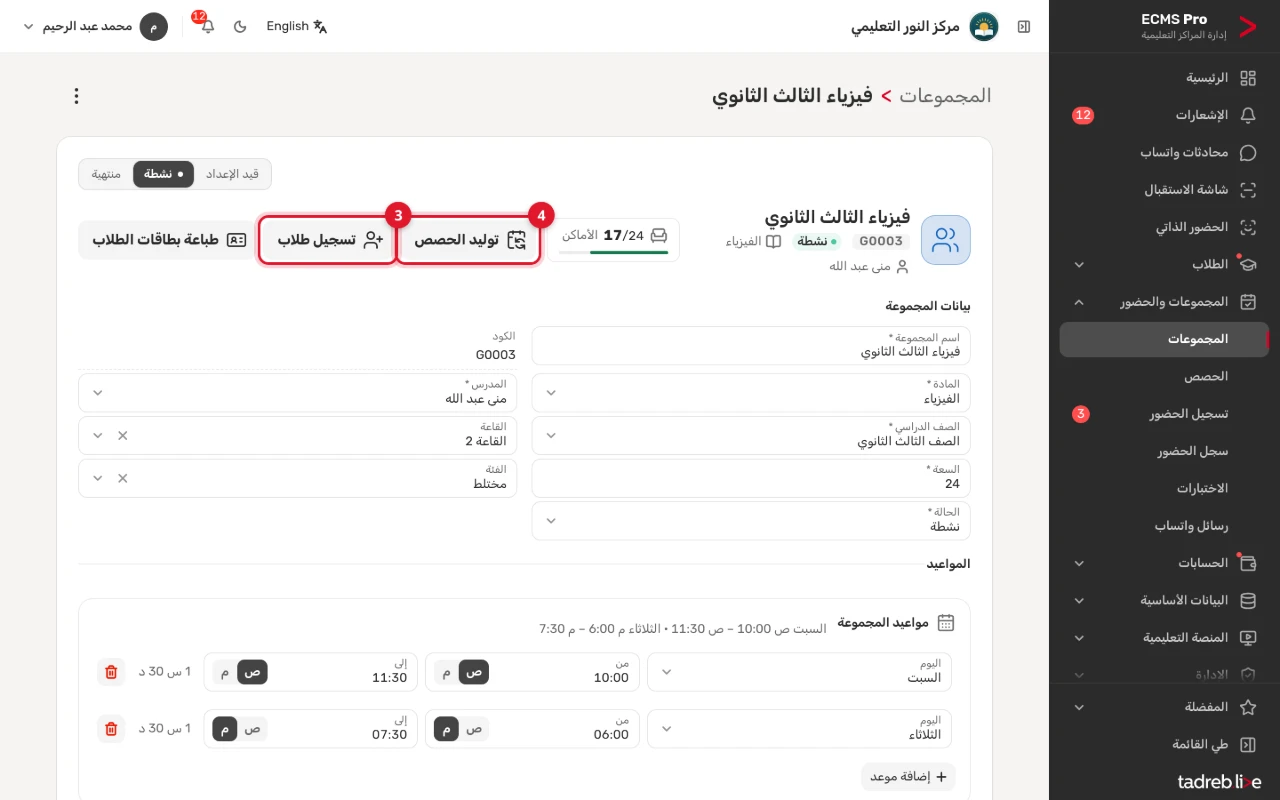Viewport: 1280px width, 800px height.
Task: Open the المادة dropdown
Action: [x=751, y=393]
